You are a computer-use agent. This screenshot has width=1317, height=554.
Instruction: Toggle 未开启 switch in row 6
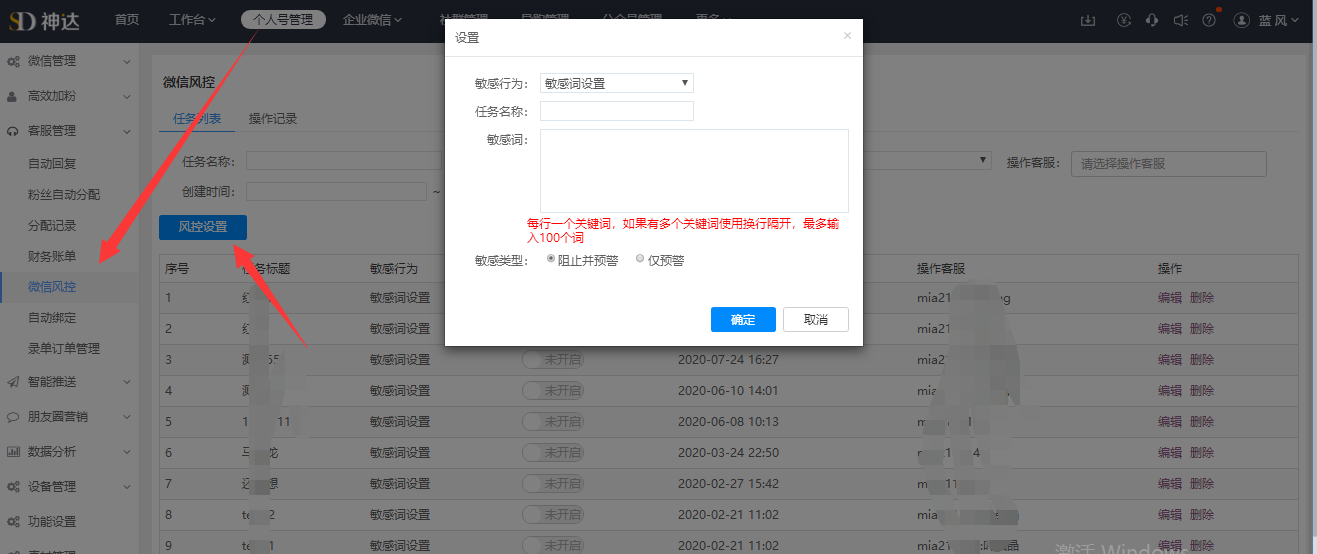(551, 452)
